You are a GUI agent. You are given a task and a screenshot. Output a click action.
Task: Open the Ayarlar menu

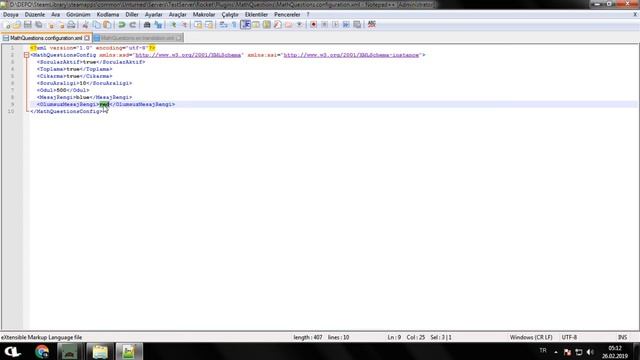pos(153,14)
